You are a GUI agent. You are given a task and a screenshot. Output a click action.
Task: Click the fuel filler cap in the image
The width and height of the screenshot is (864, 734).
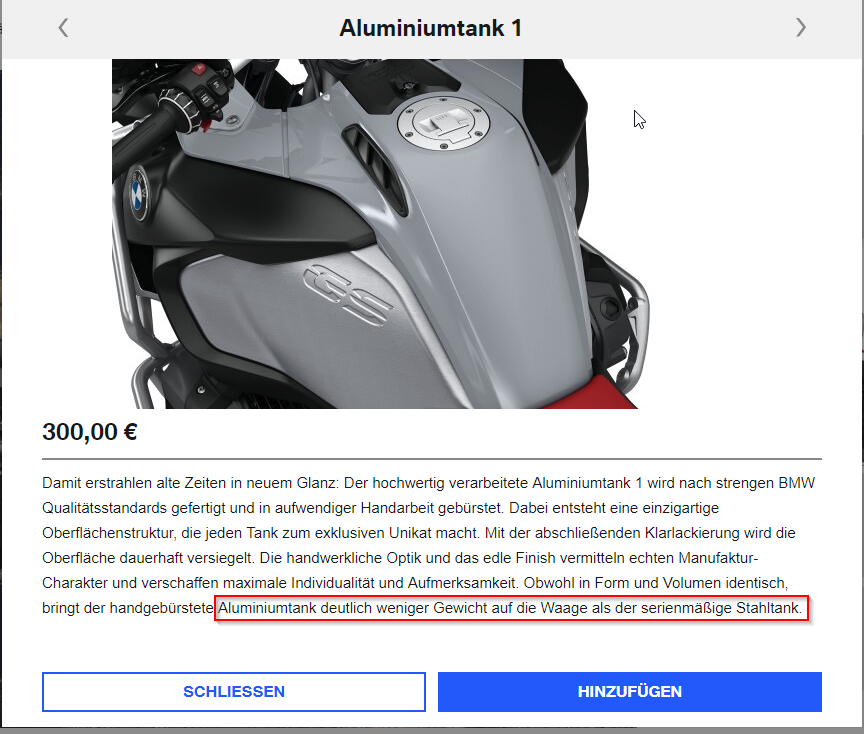443,123
